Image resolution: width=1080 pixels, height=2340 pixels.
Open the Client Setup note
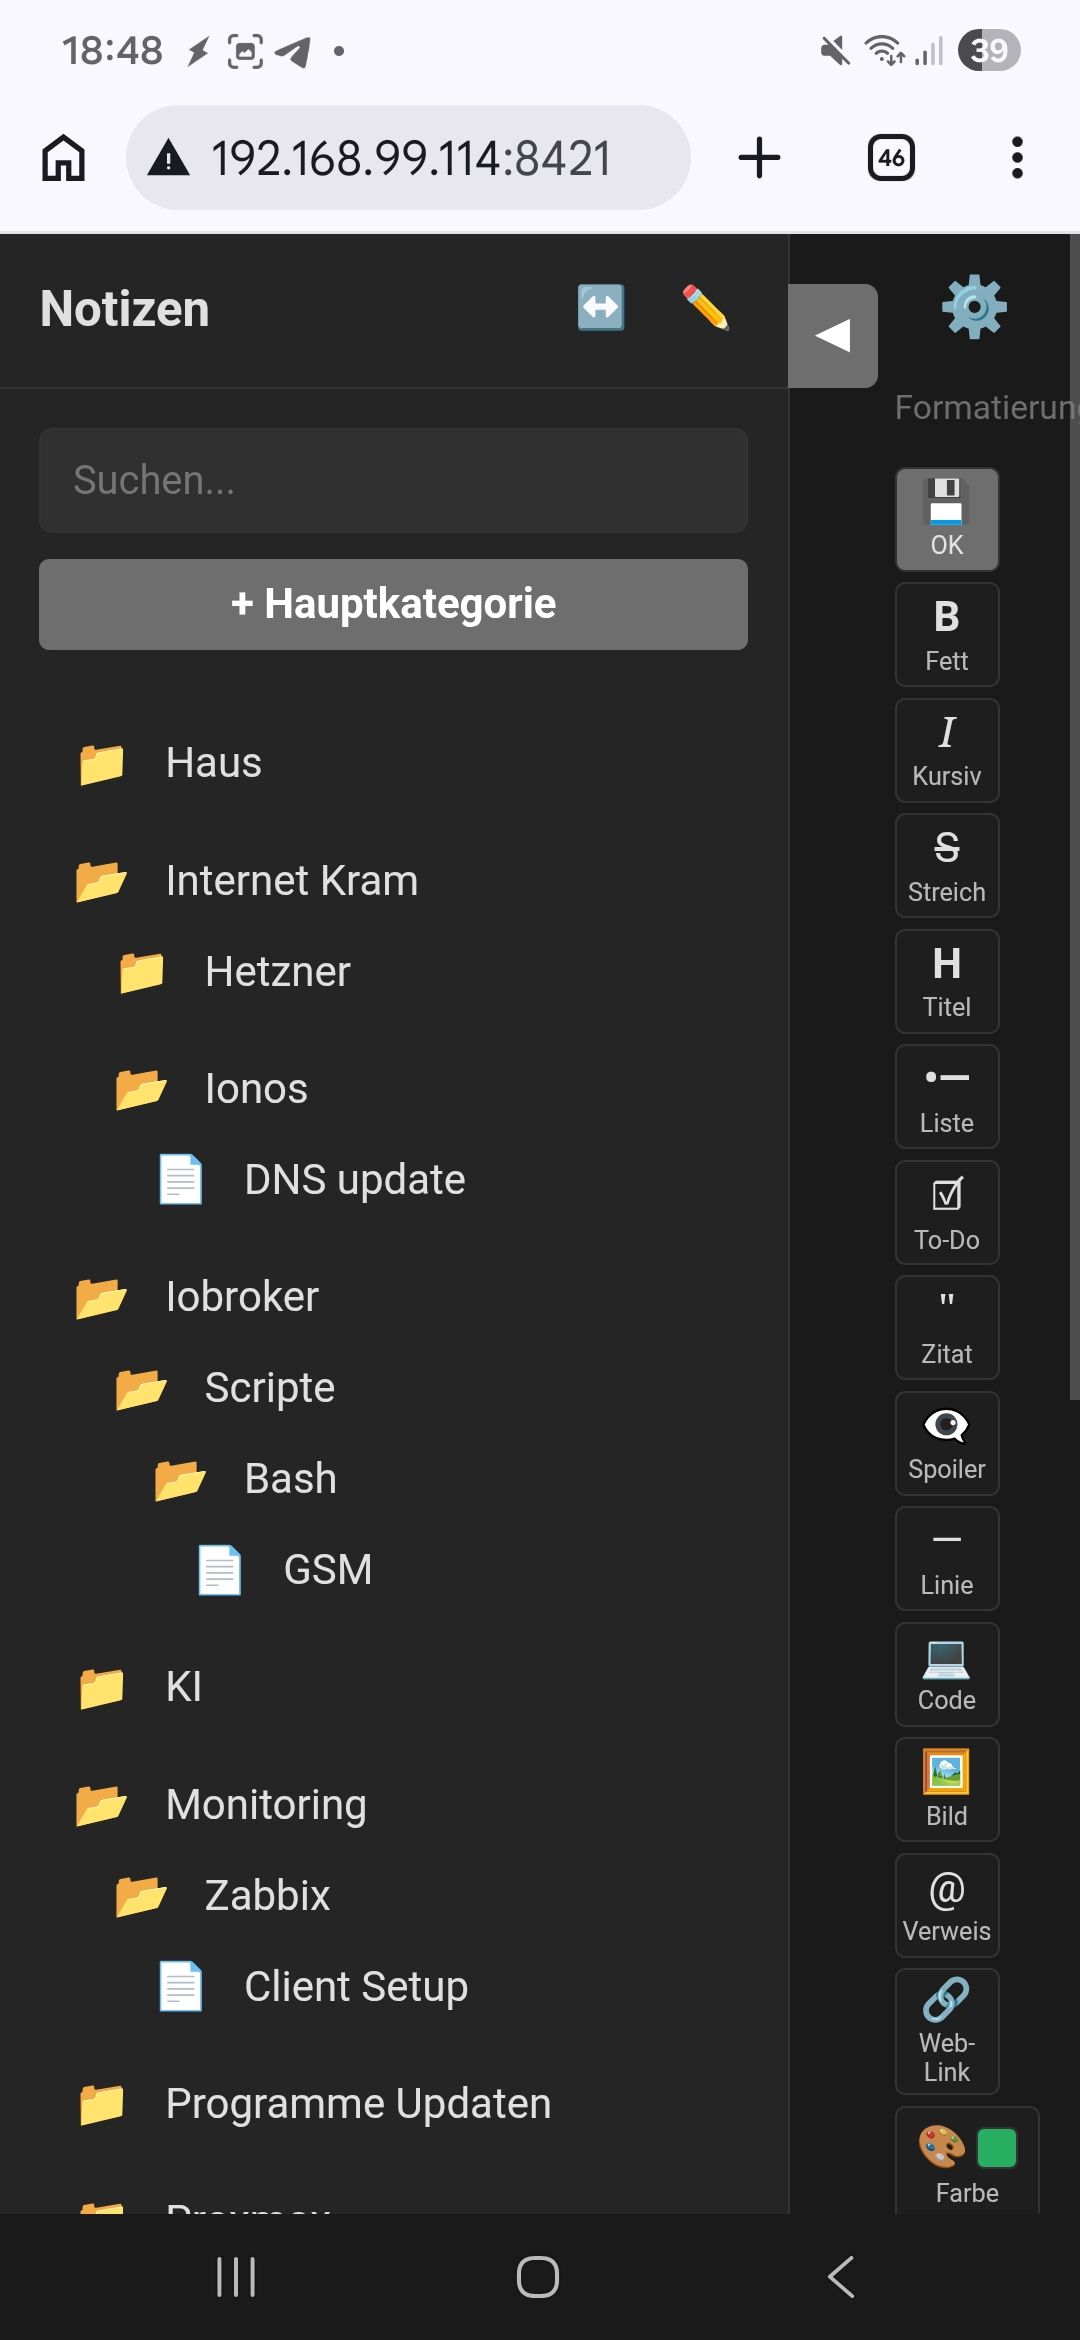[355, 1987]
